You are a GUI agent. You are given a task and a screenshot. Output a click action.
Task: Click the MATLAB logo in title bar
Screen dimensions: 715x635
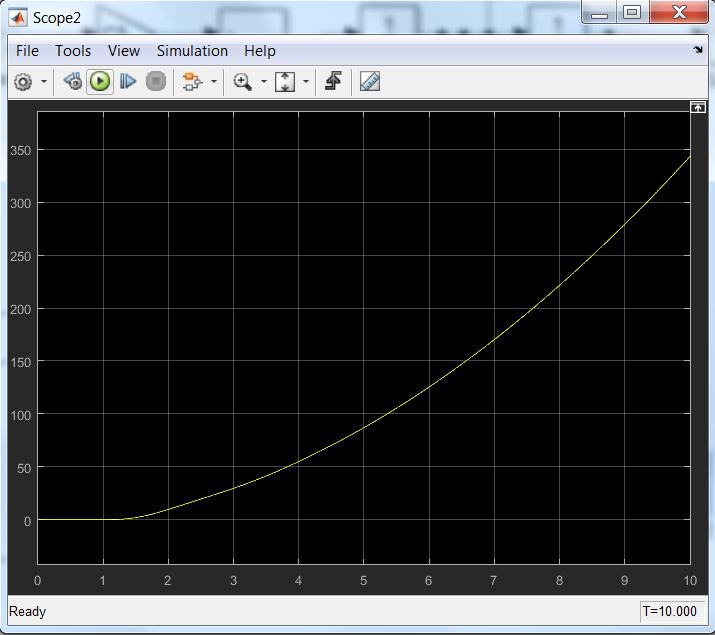pos(18,18)
